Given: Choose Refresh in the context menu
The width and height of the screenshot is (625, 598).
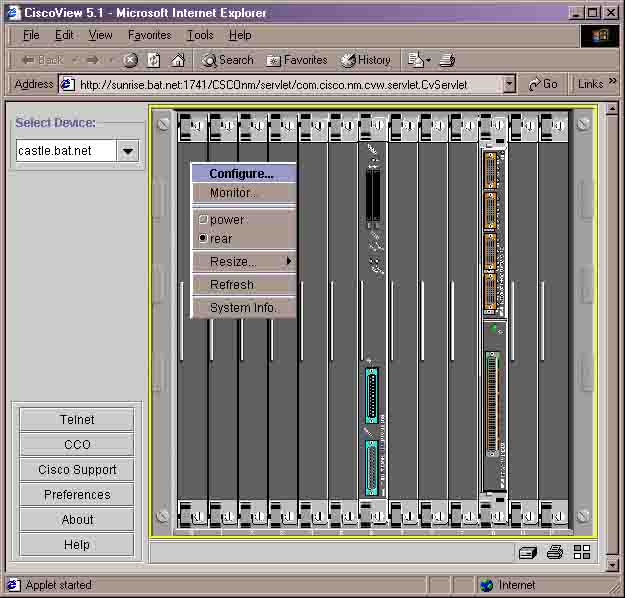Looking at the screenshot, I should 244,285.
